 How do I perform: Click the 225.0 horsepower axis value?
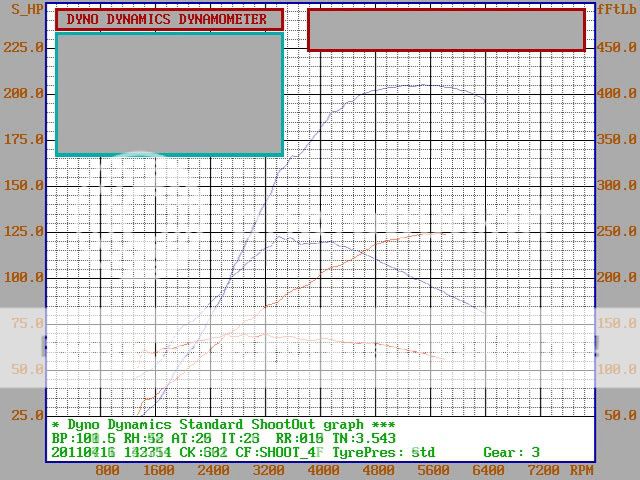pos(23,47)
